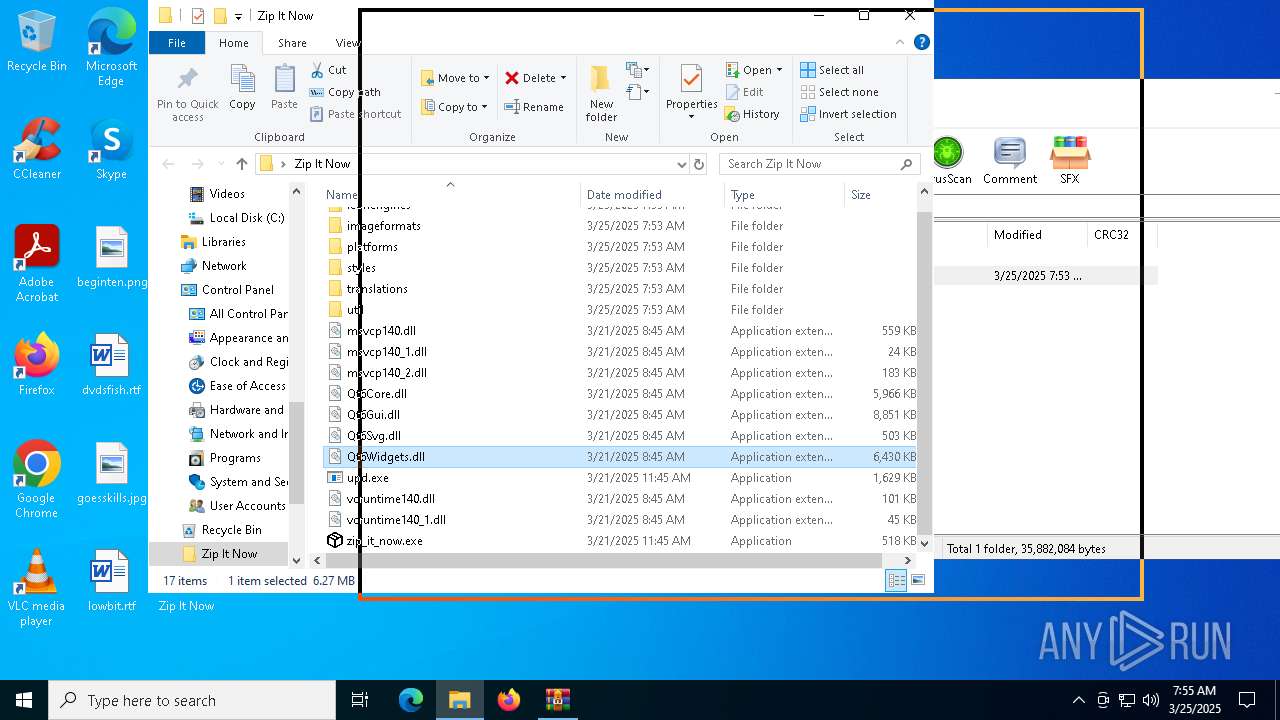The width and height of the screenshot is (1280, 720).
Task: Select the zip_it_now.exe file
Action: pyautogui.click(x=384, y=541)
